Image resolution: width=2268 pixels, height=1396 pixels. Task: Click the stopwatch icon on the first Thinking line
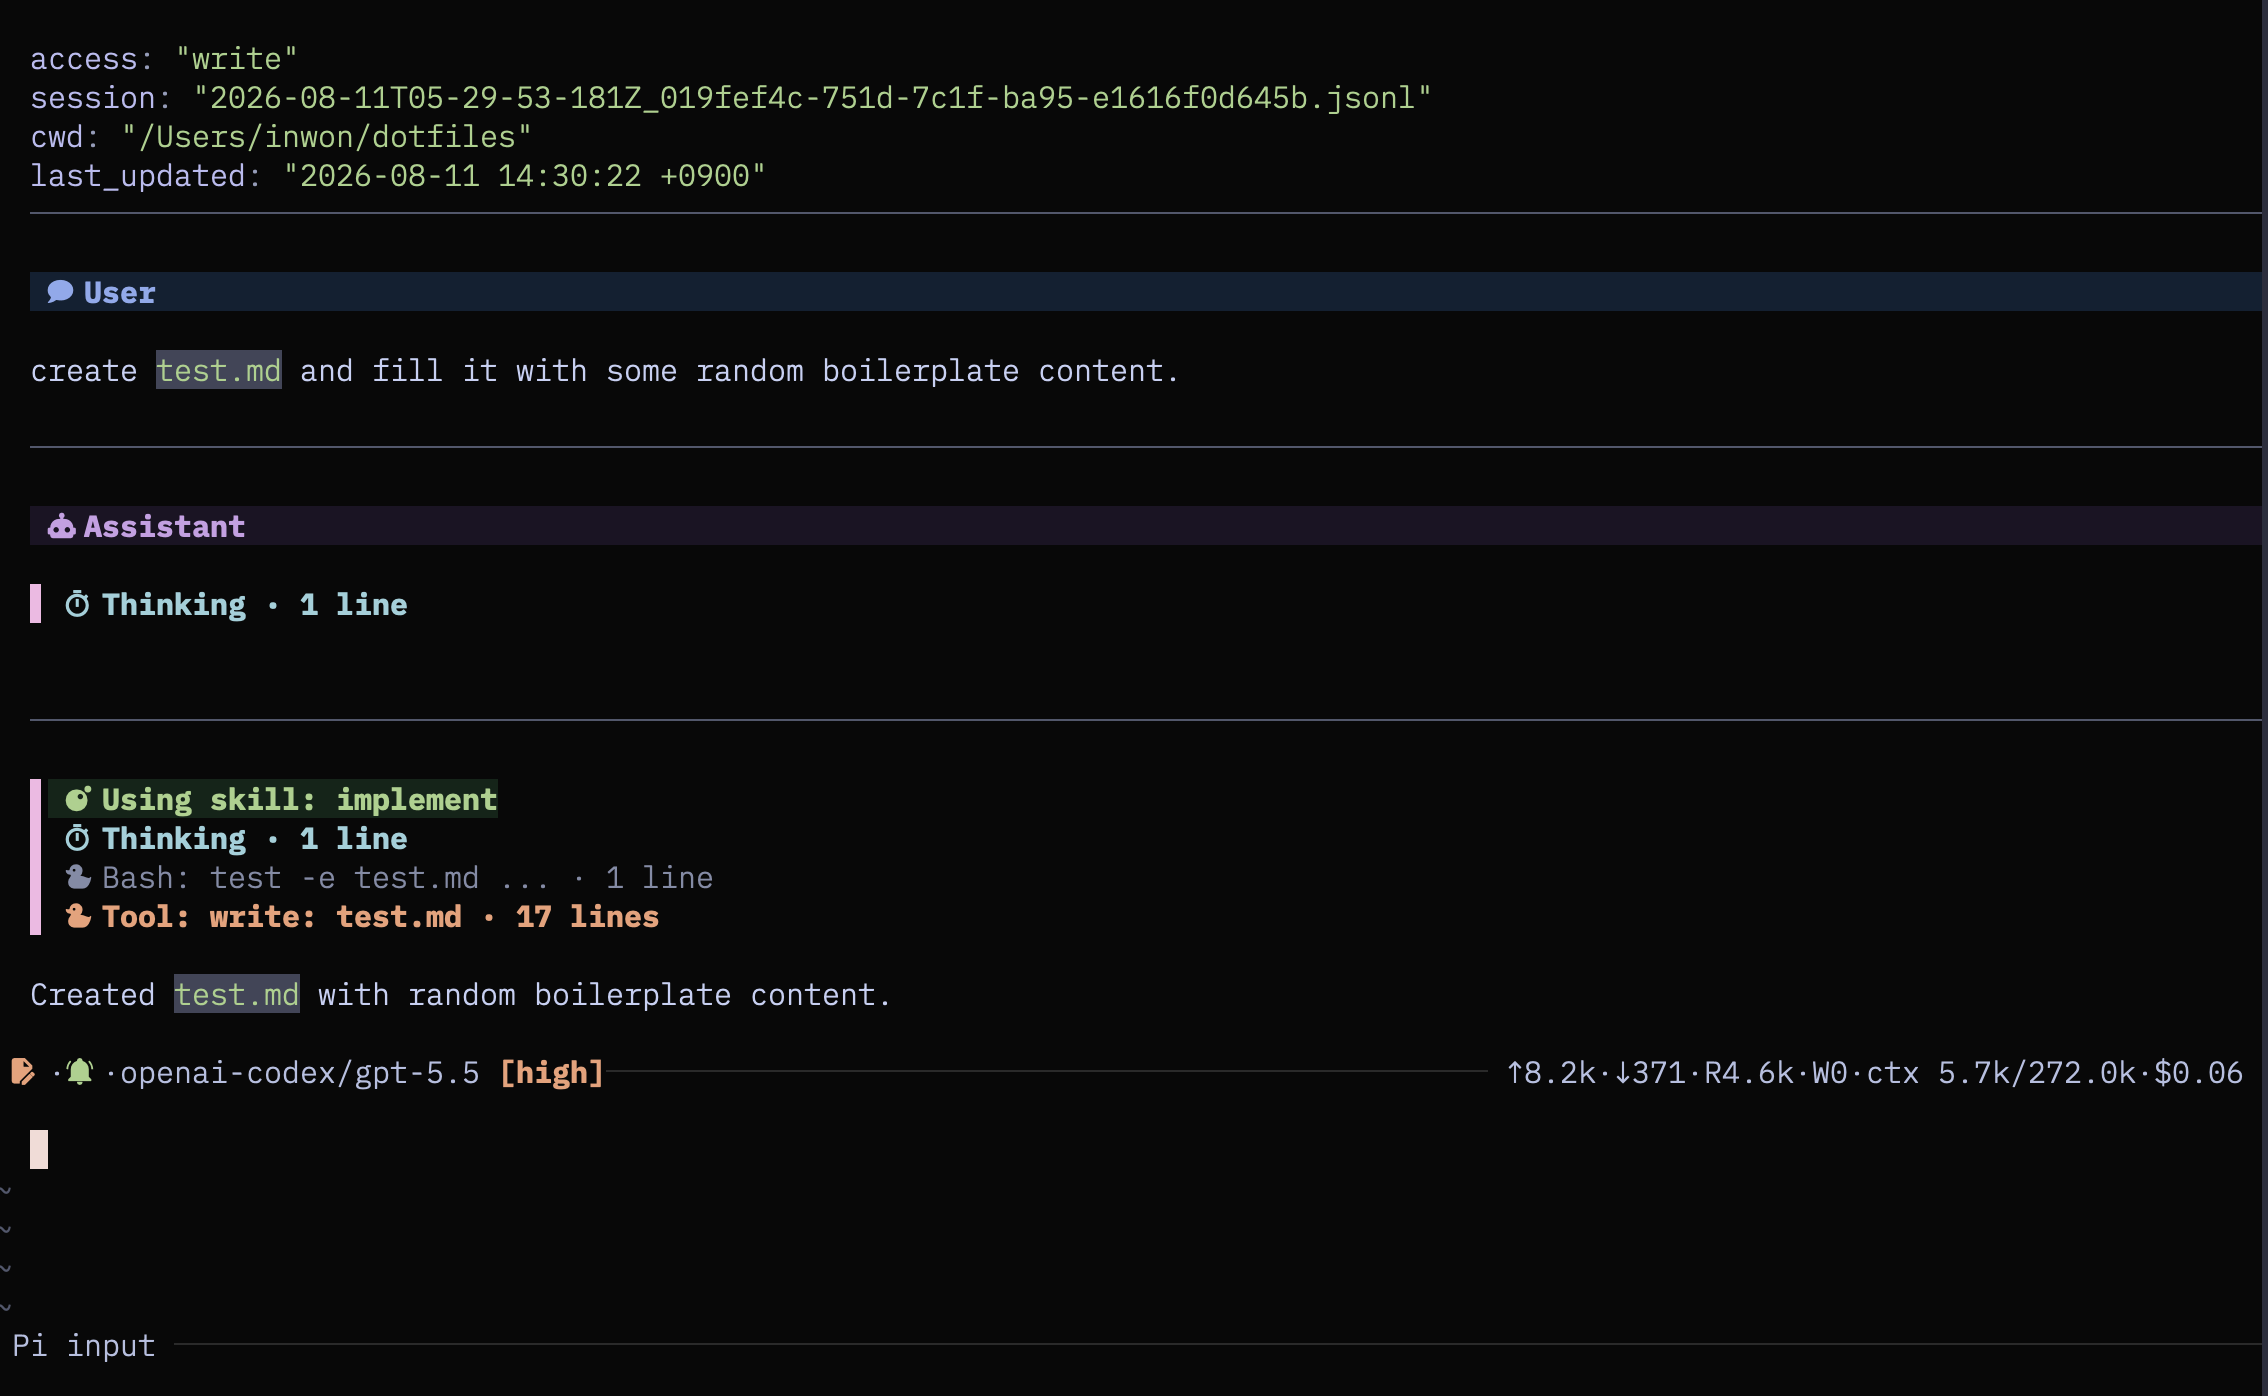pos(77,604)
